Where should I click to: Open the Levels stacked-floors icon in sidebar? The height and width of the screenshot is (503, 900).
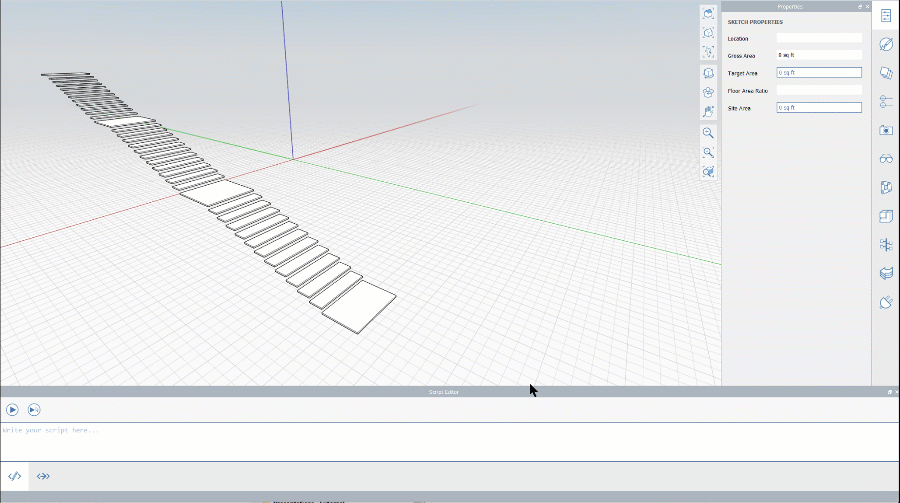pos(886,273)
